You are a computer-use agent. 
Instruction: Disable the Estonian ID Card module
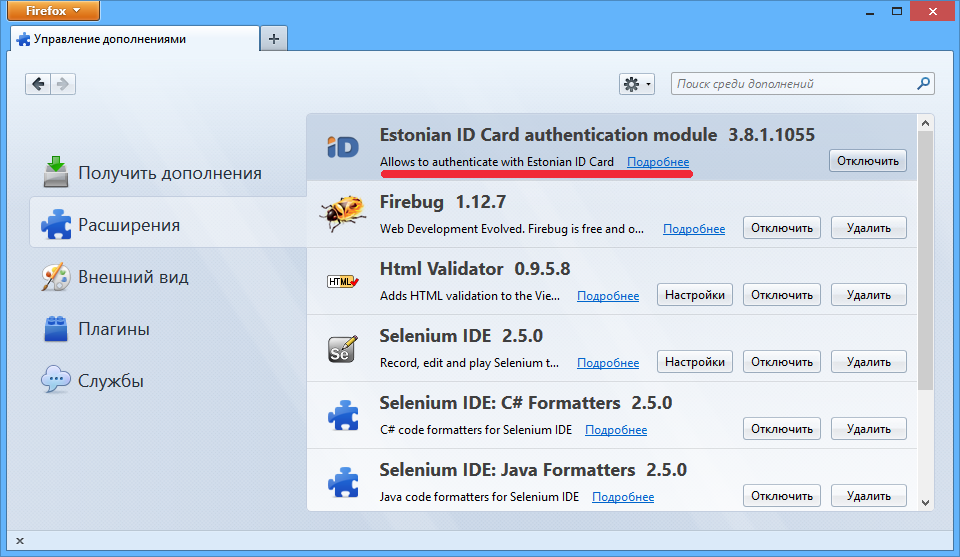coord(868,161)
